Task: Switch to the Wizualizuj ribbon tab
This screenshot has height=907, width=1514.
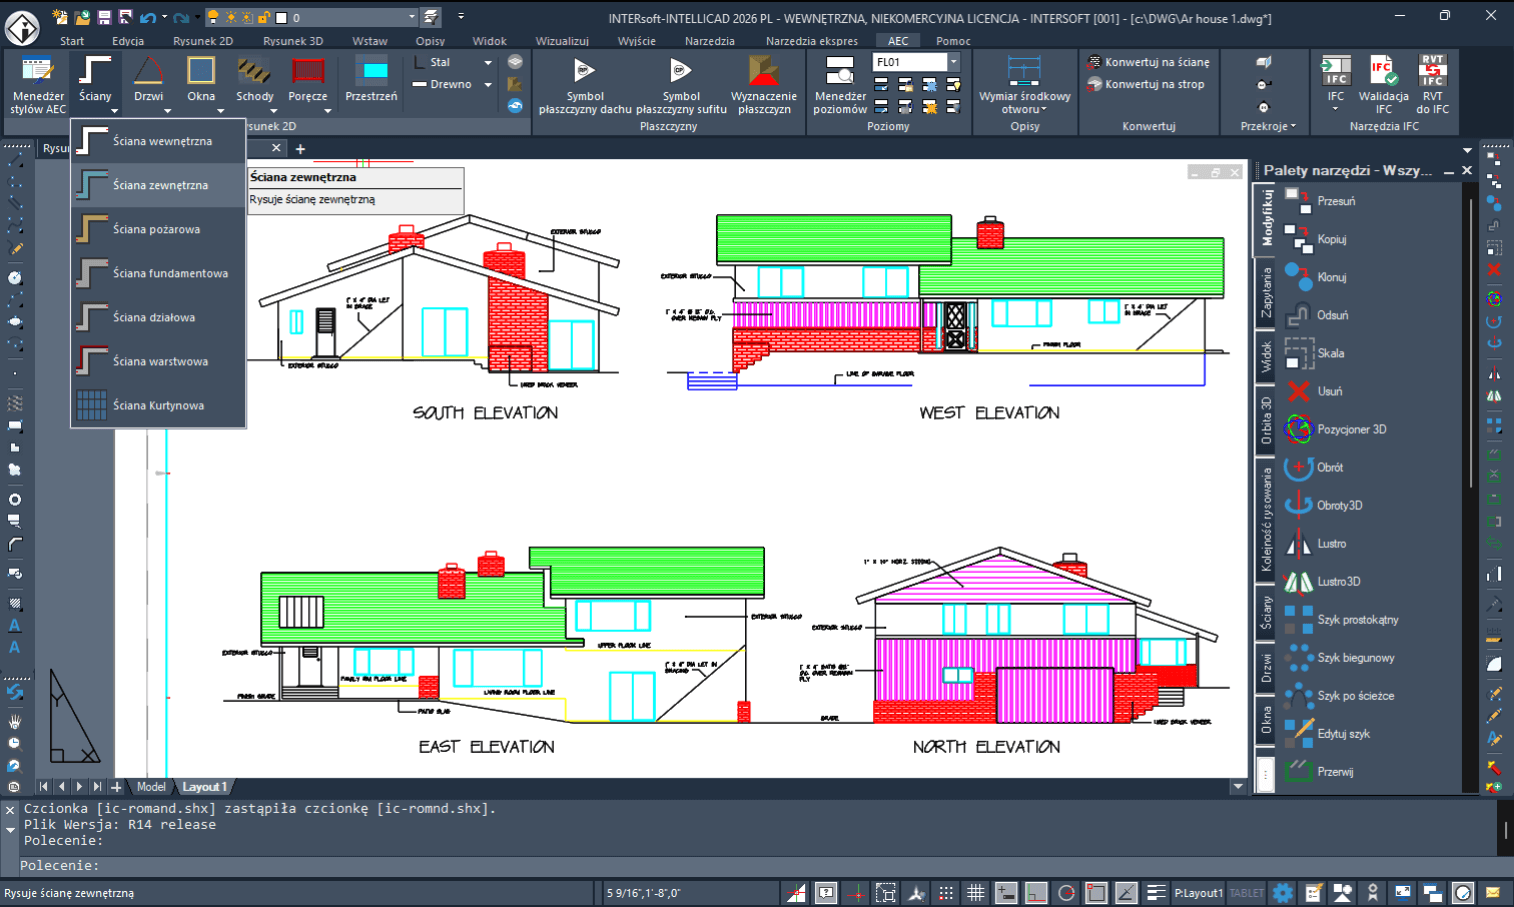Action: point(563,41)
